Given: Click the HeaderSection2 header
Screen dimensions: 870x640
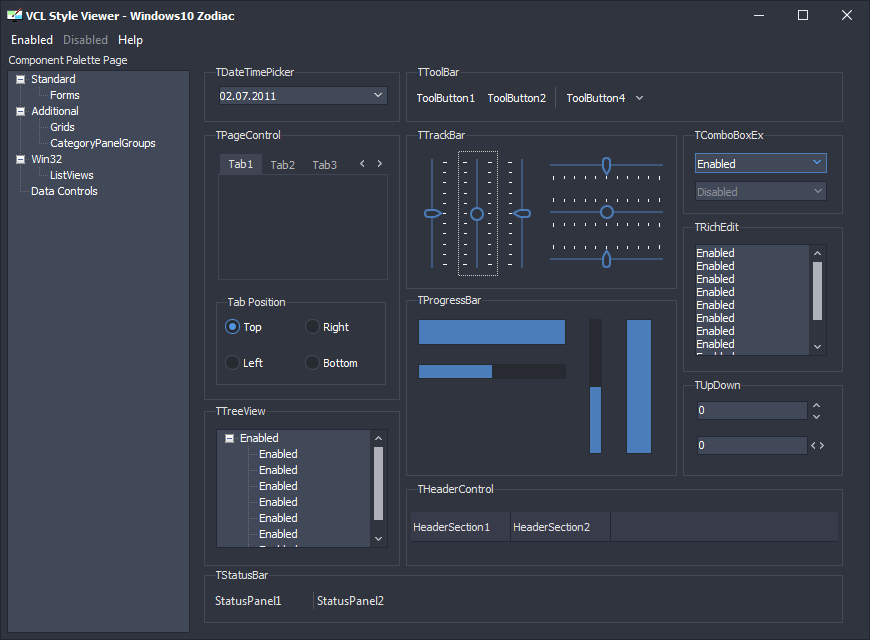Looking at the screenshot, I should point(560,527).
